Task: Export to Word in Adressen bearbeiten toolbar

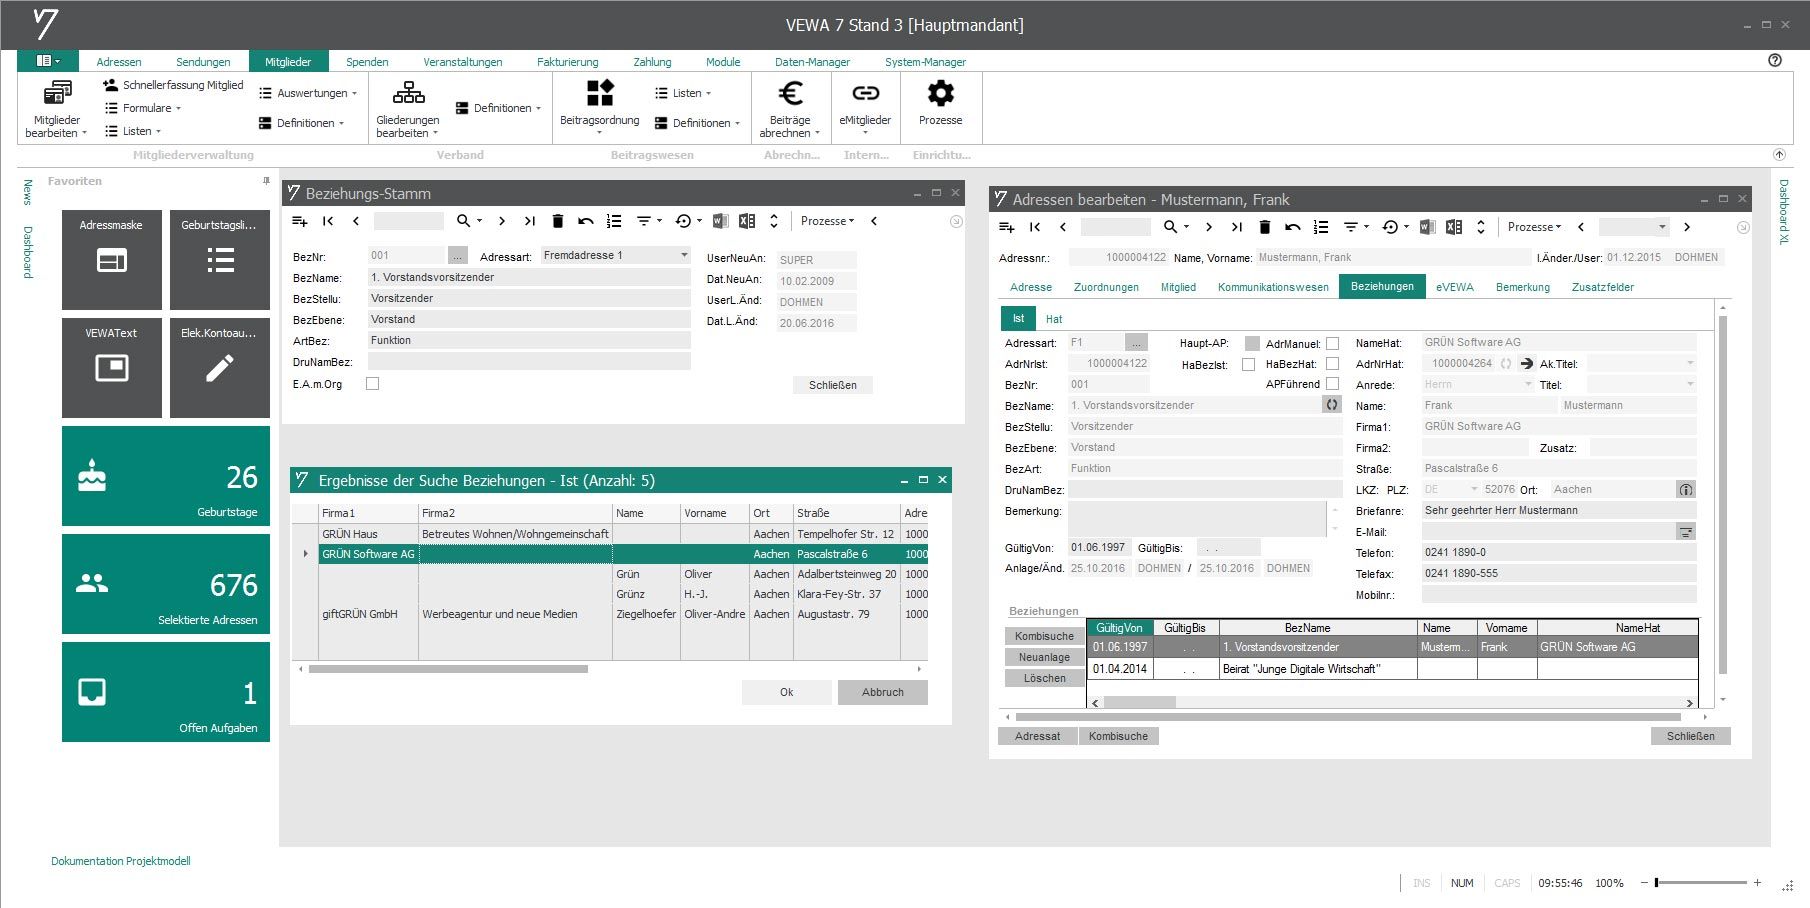Action: [1427, 227]
